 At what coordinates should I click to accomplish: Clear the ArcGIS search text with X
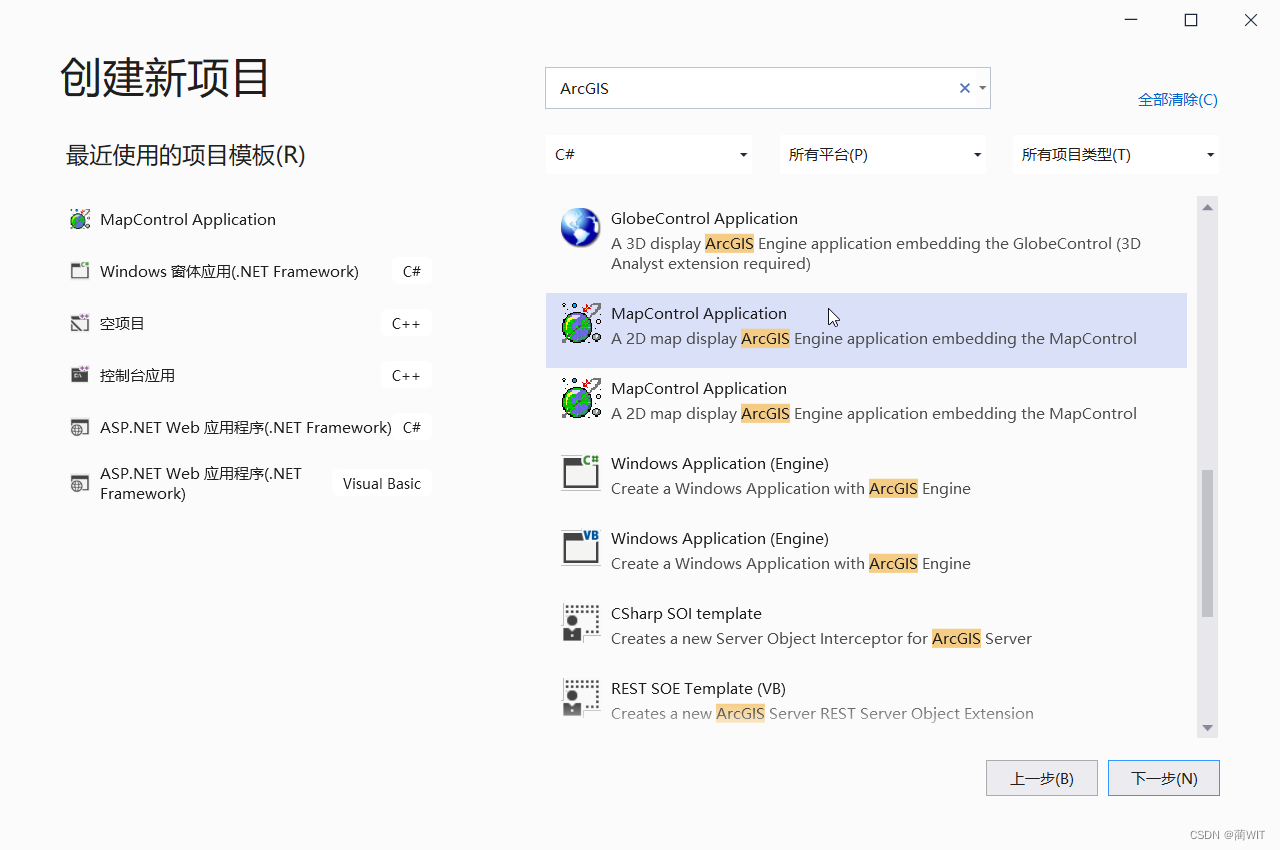click(965, 88)
